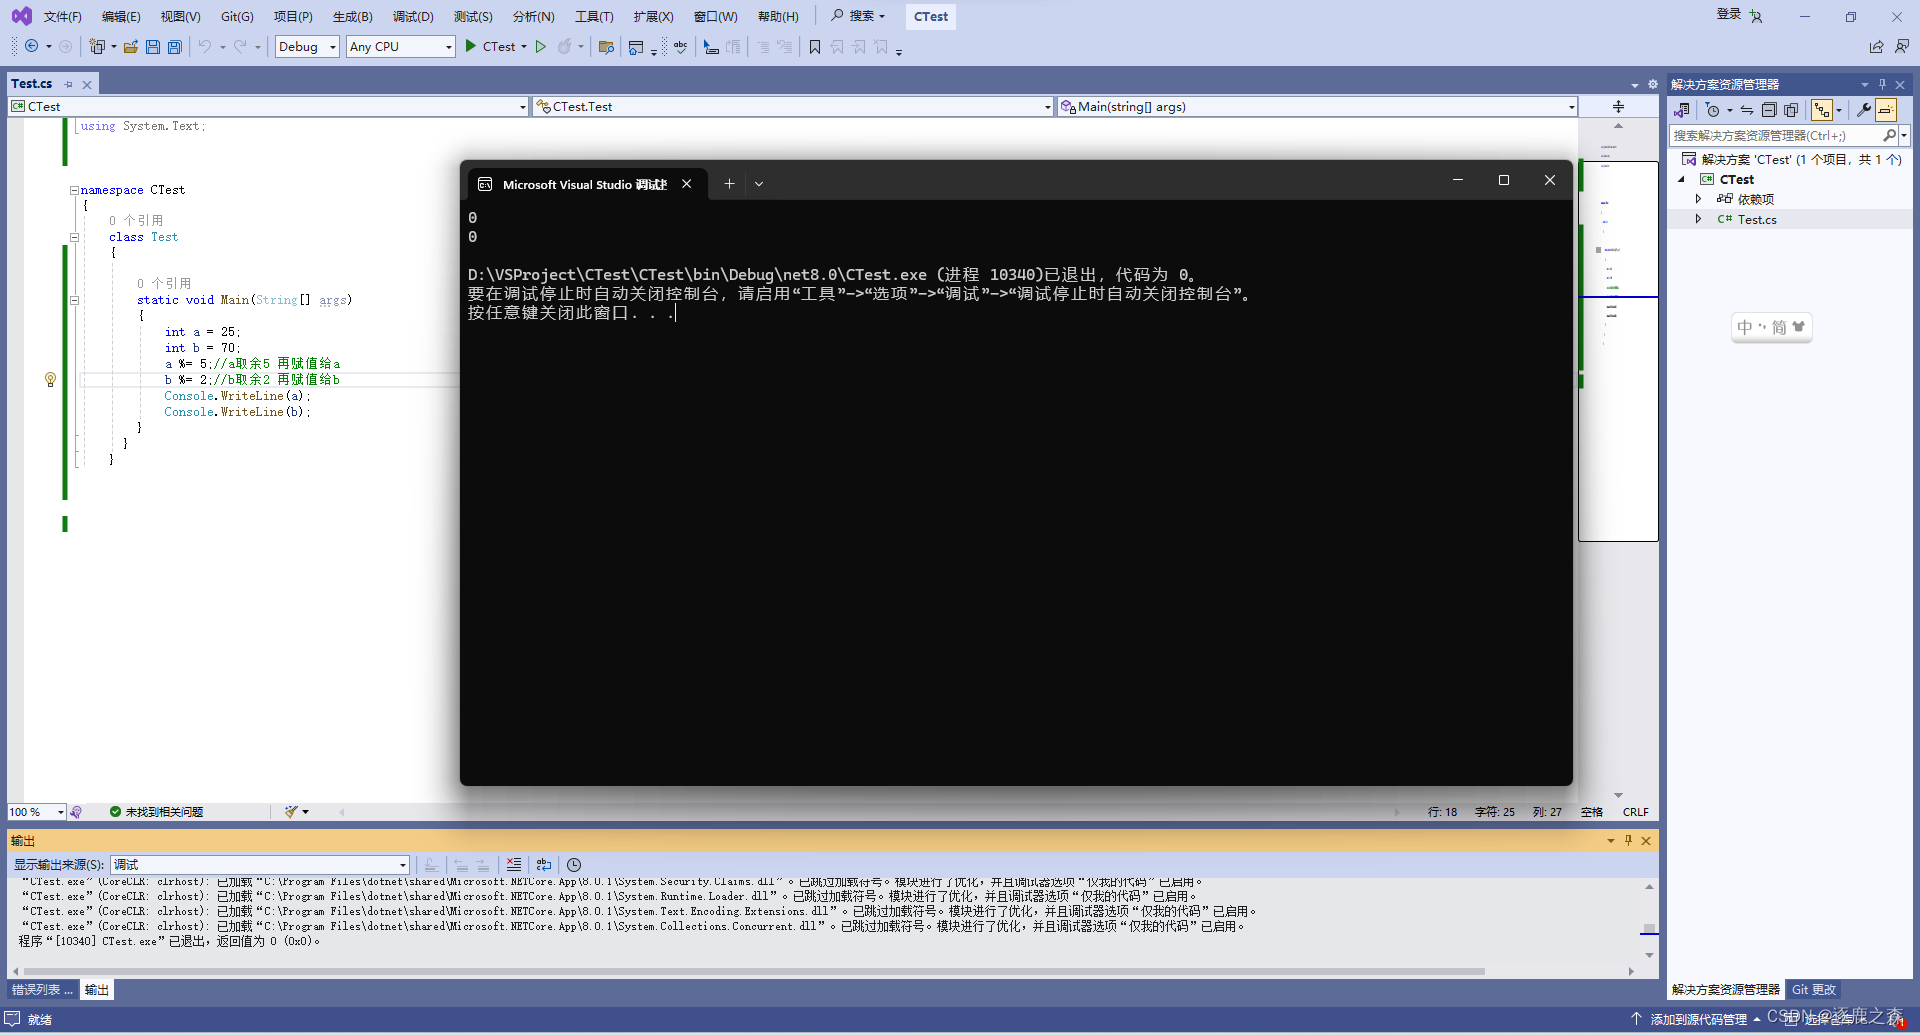Open the Any CPU platform dropdown
Viewport: 1920px width, 1035px height.
pyautogui.click(x=400, y=47)
